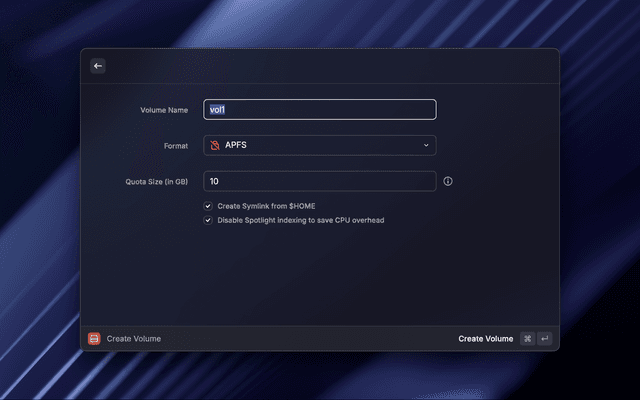
Task: Click the info icon beside Quota Size
Action: point(448,182)
